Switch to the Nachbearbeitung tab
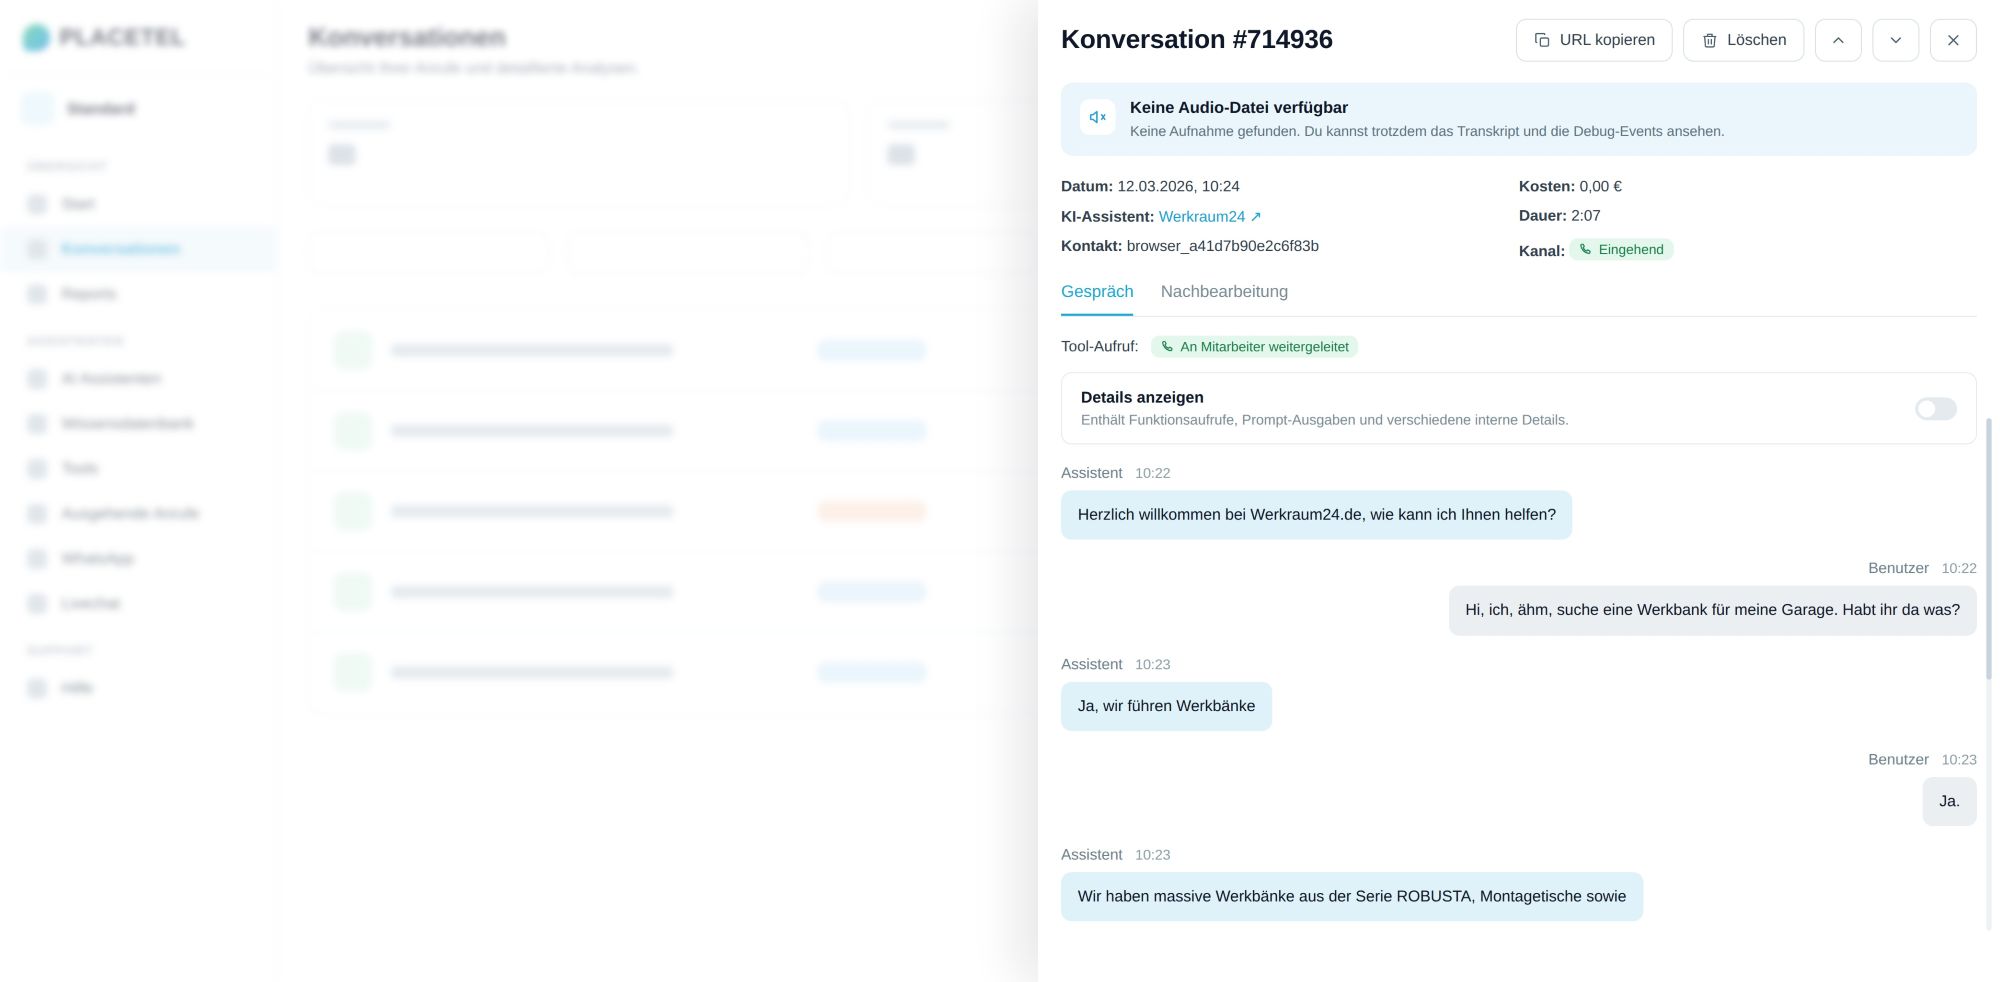Screen dimensions: 2000x982 click(x=1224, y=292)
